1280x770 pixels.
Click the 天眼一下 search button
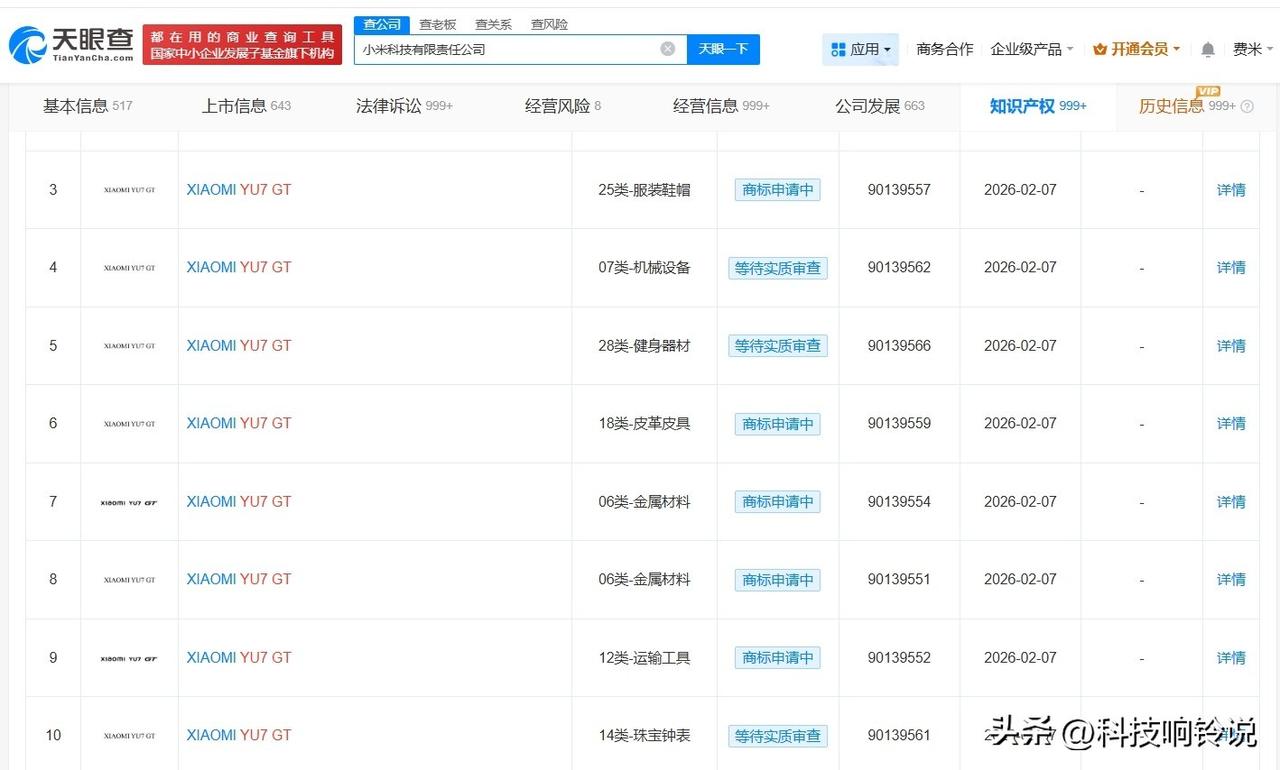[x=723, y=49]
